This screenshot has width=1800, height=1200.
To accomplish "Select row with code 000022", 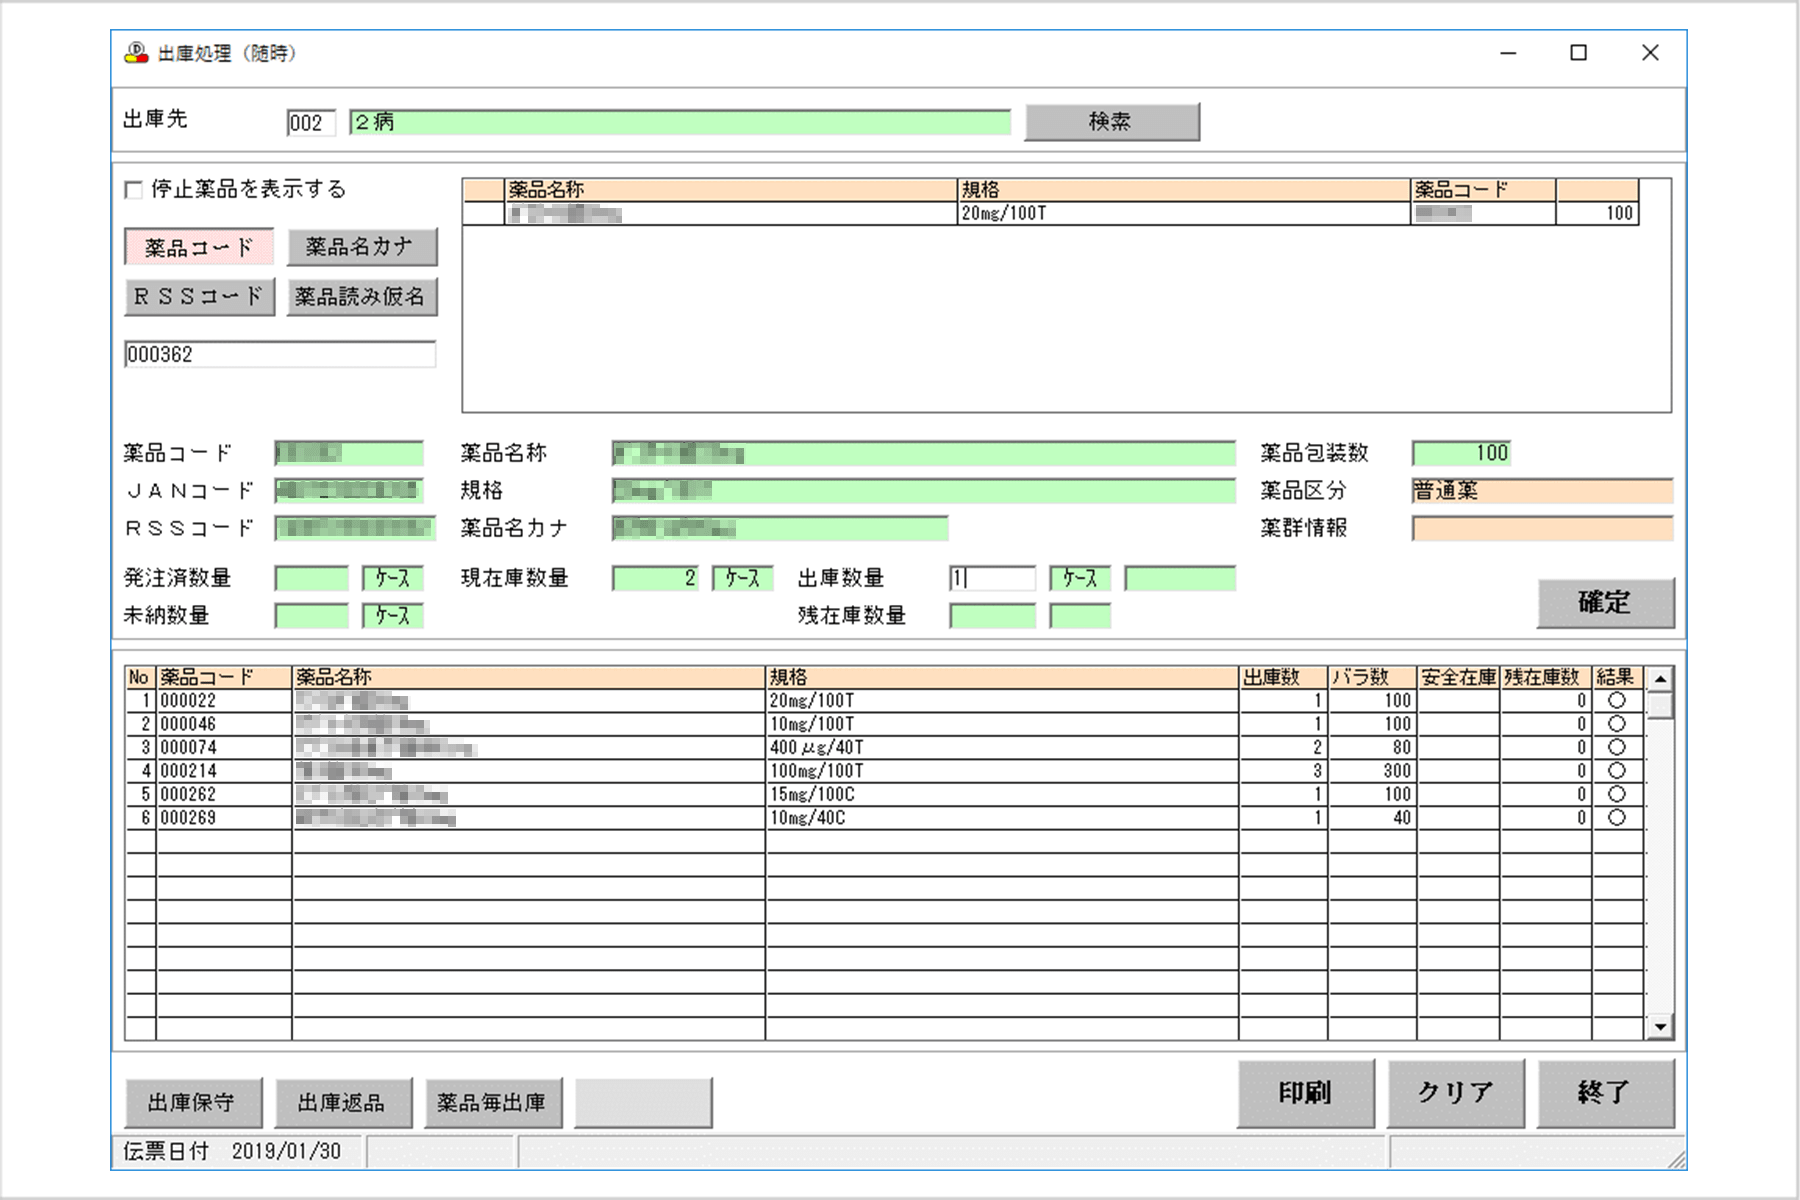I will pyautogui.click(x=885, y=701).
